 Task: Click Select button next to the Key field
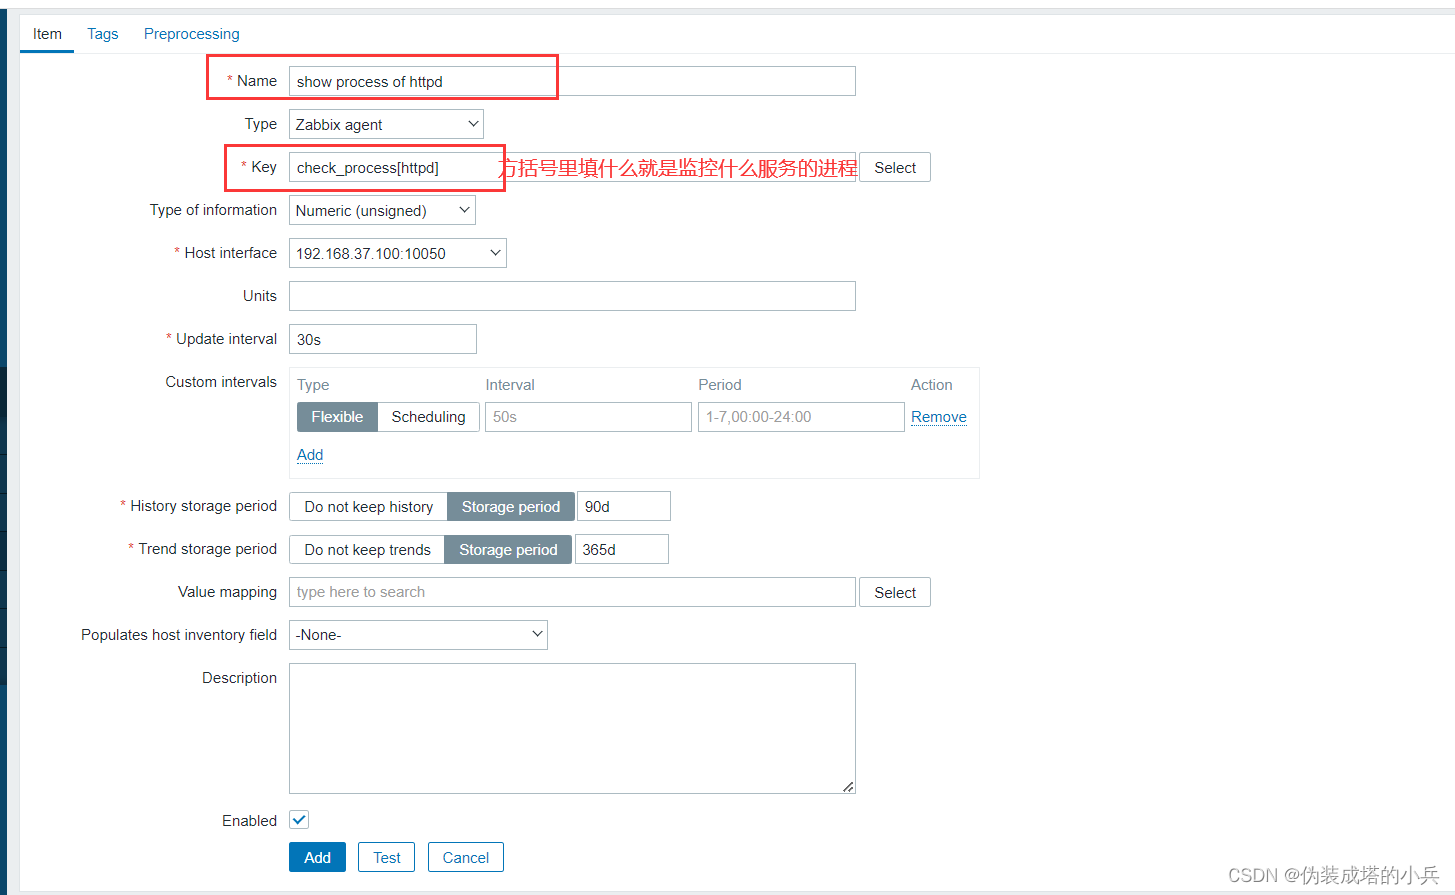895,167
